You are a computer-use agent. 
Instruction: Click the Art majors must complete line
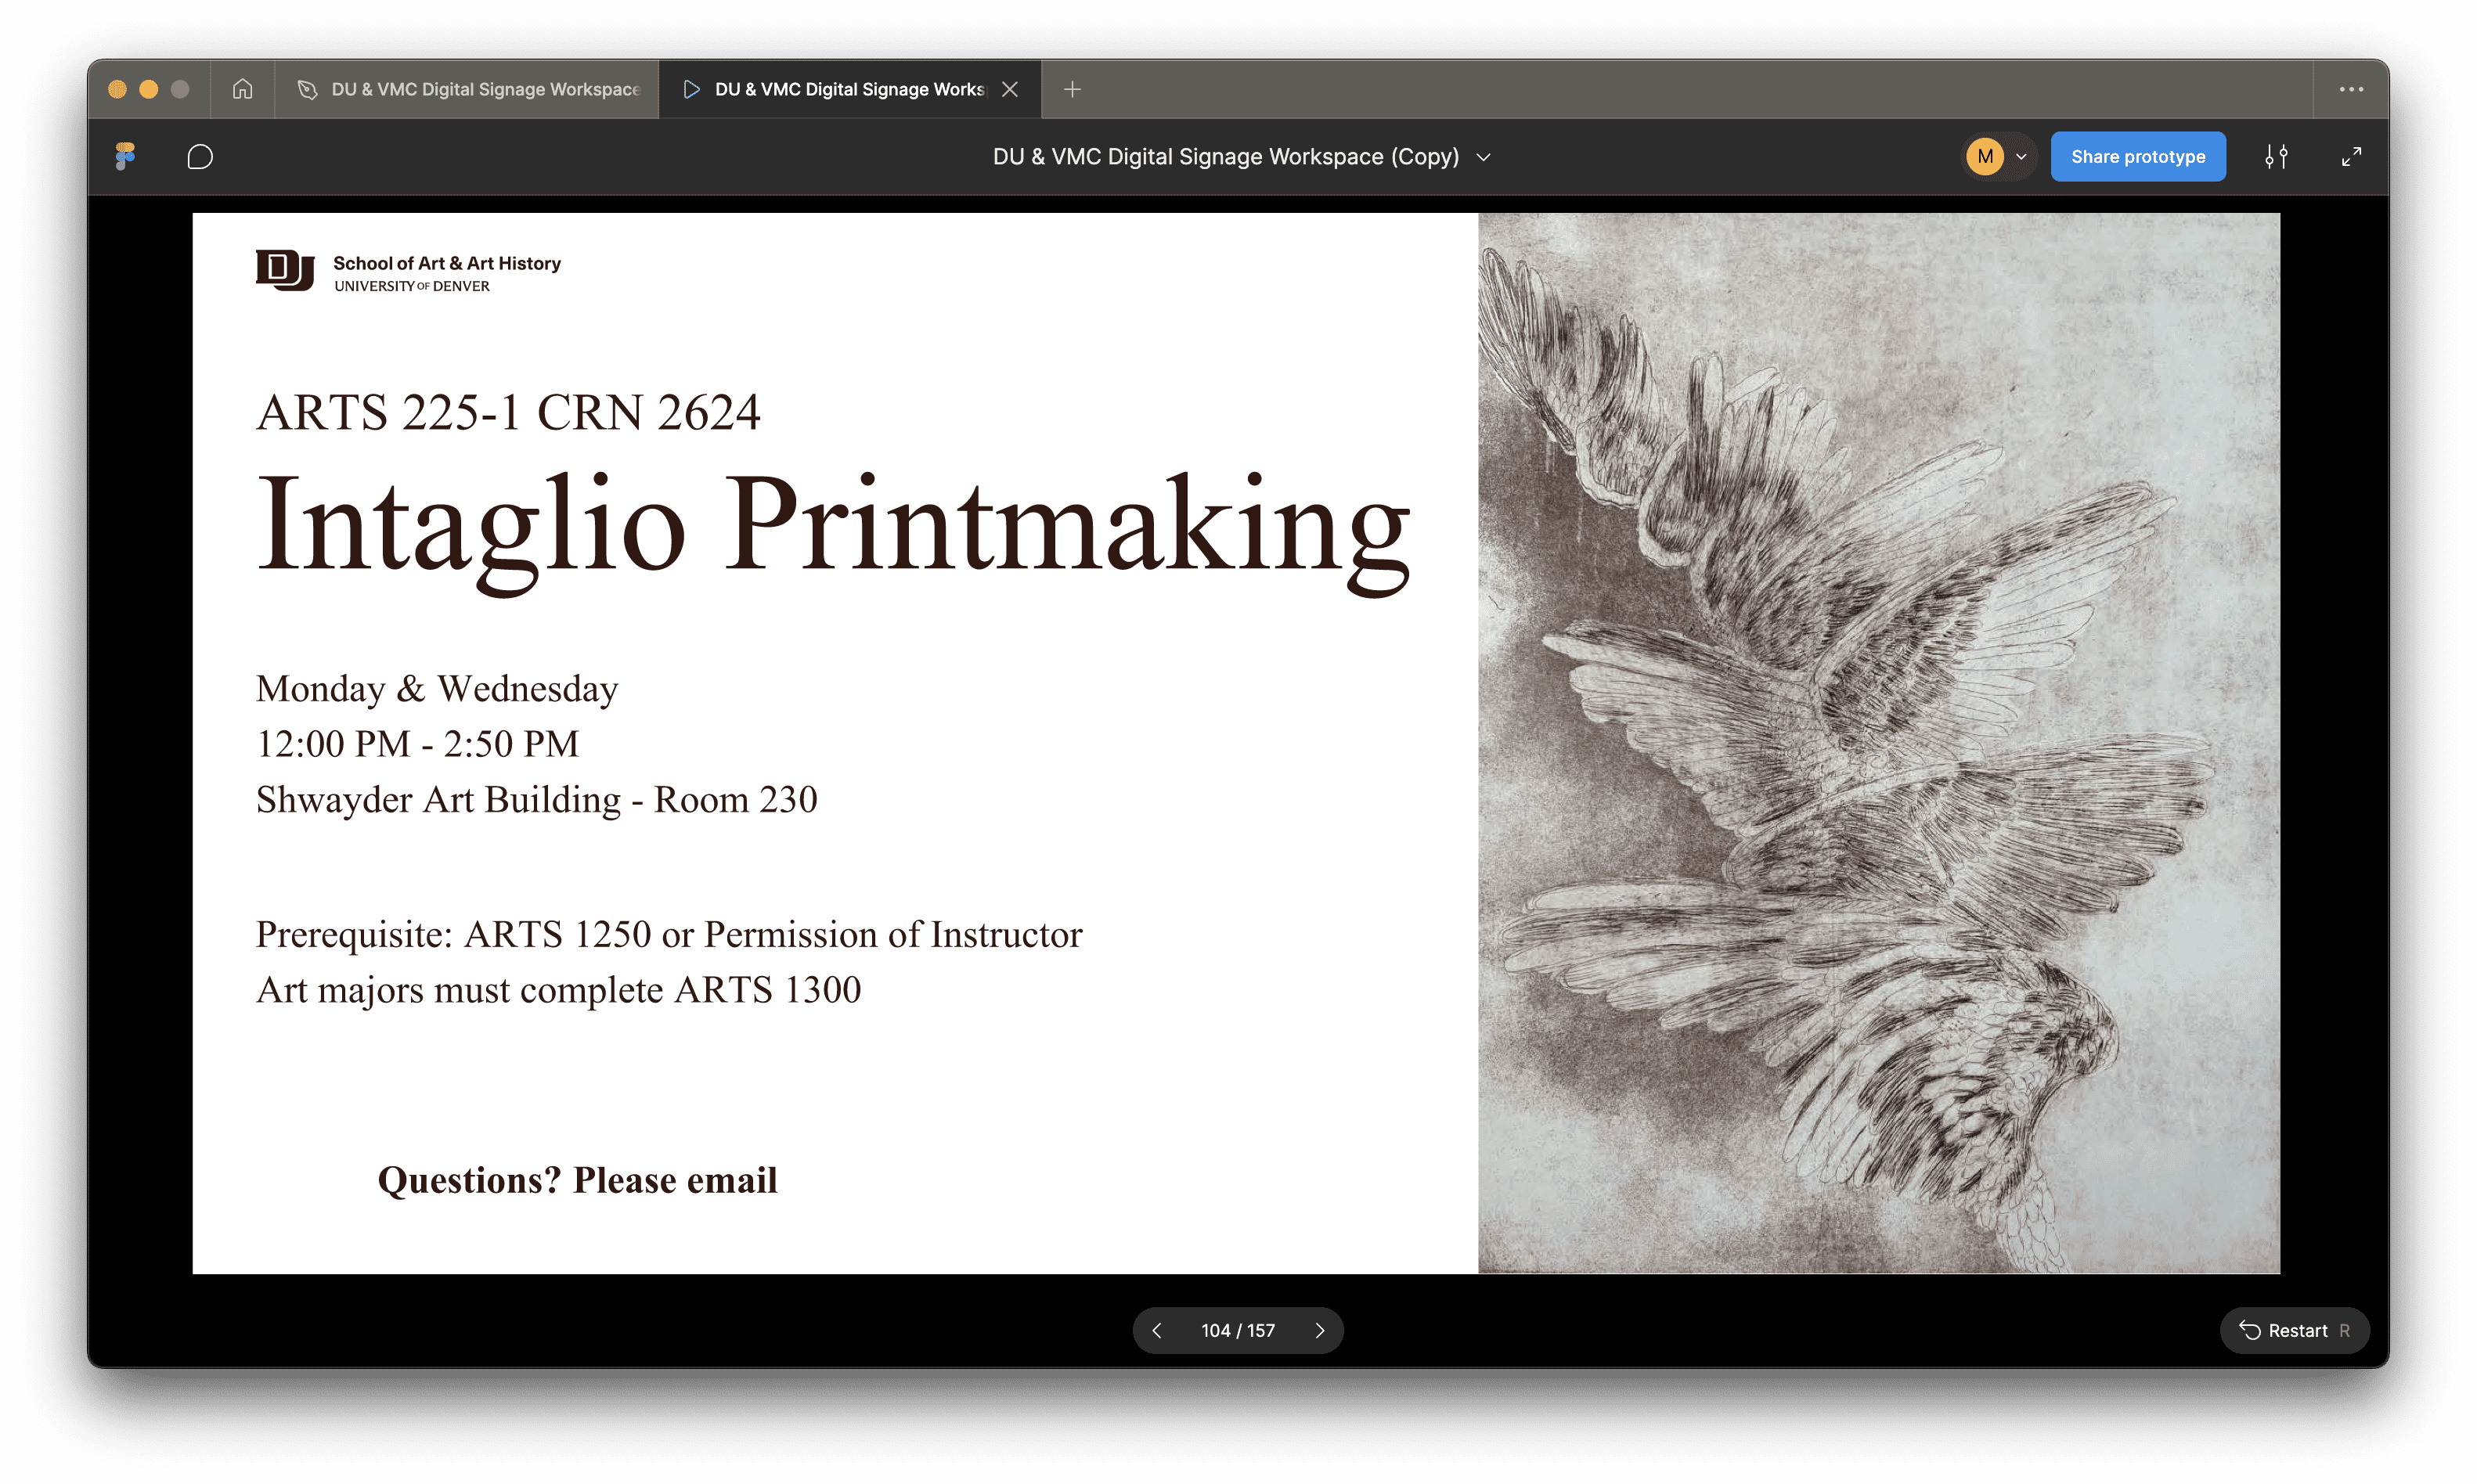tap(558, 990)
